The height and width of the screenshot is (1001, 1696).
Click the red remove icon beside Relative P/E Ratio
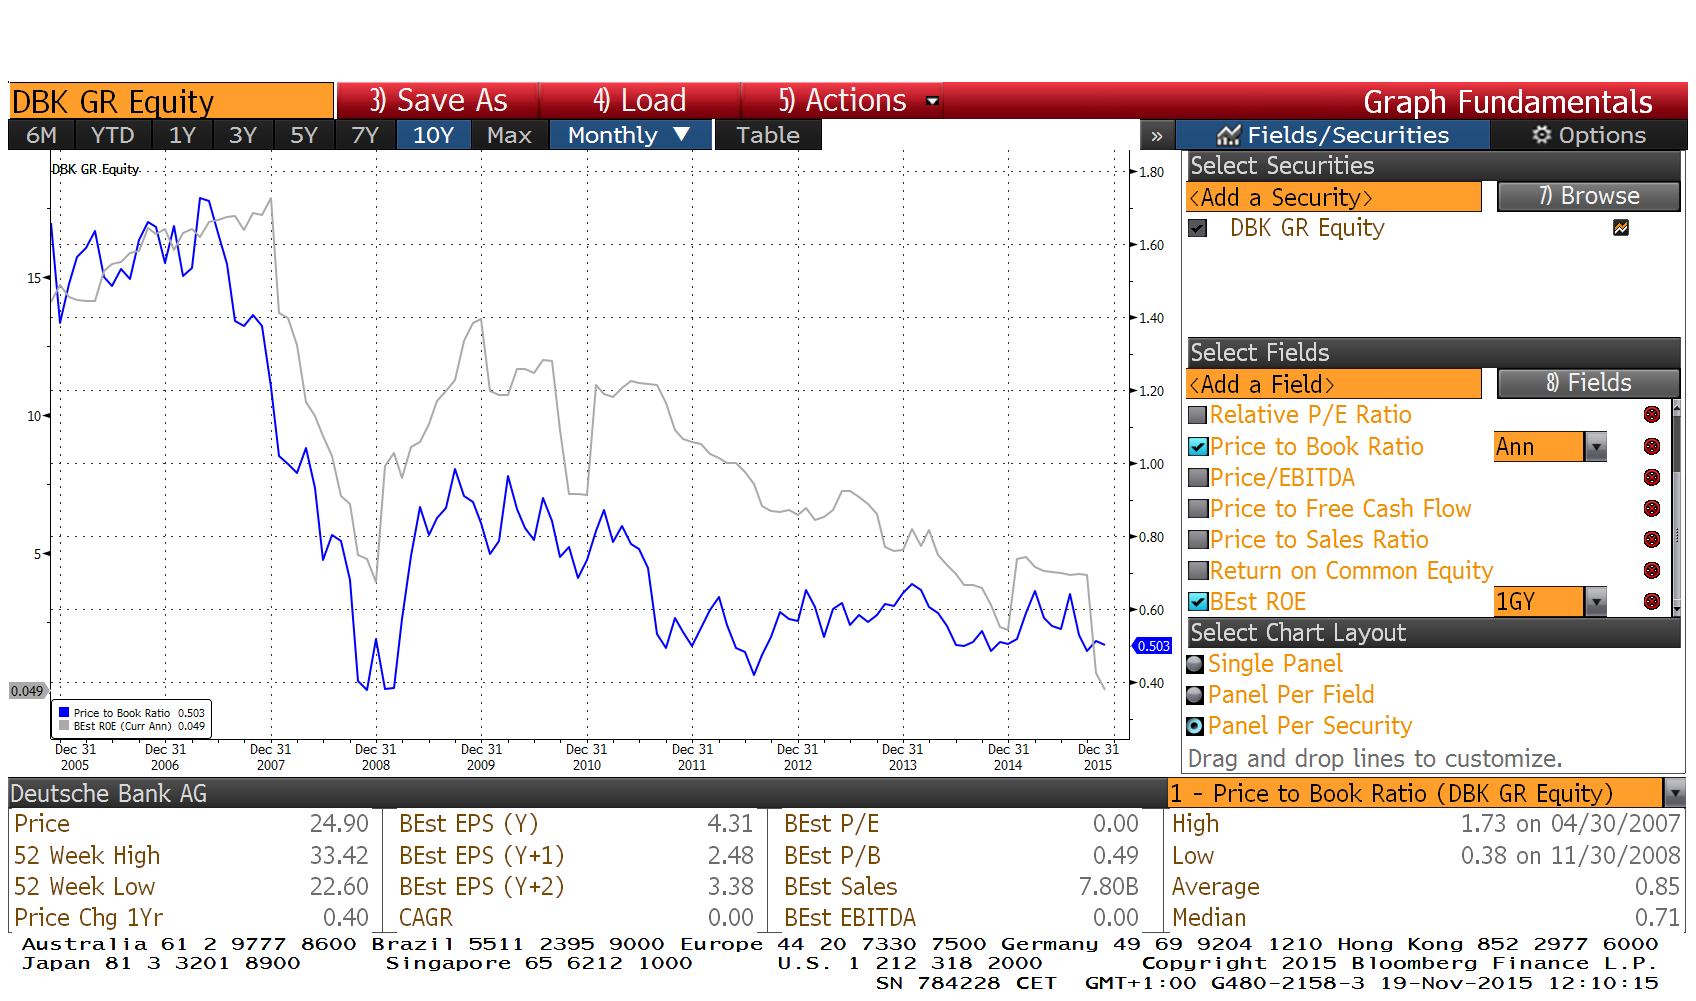coord(1652,414)
